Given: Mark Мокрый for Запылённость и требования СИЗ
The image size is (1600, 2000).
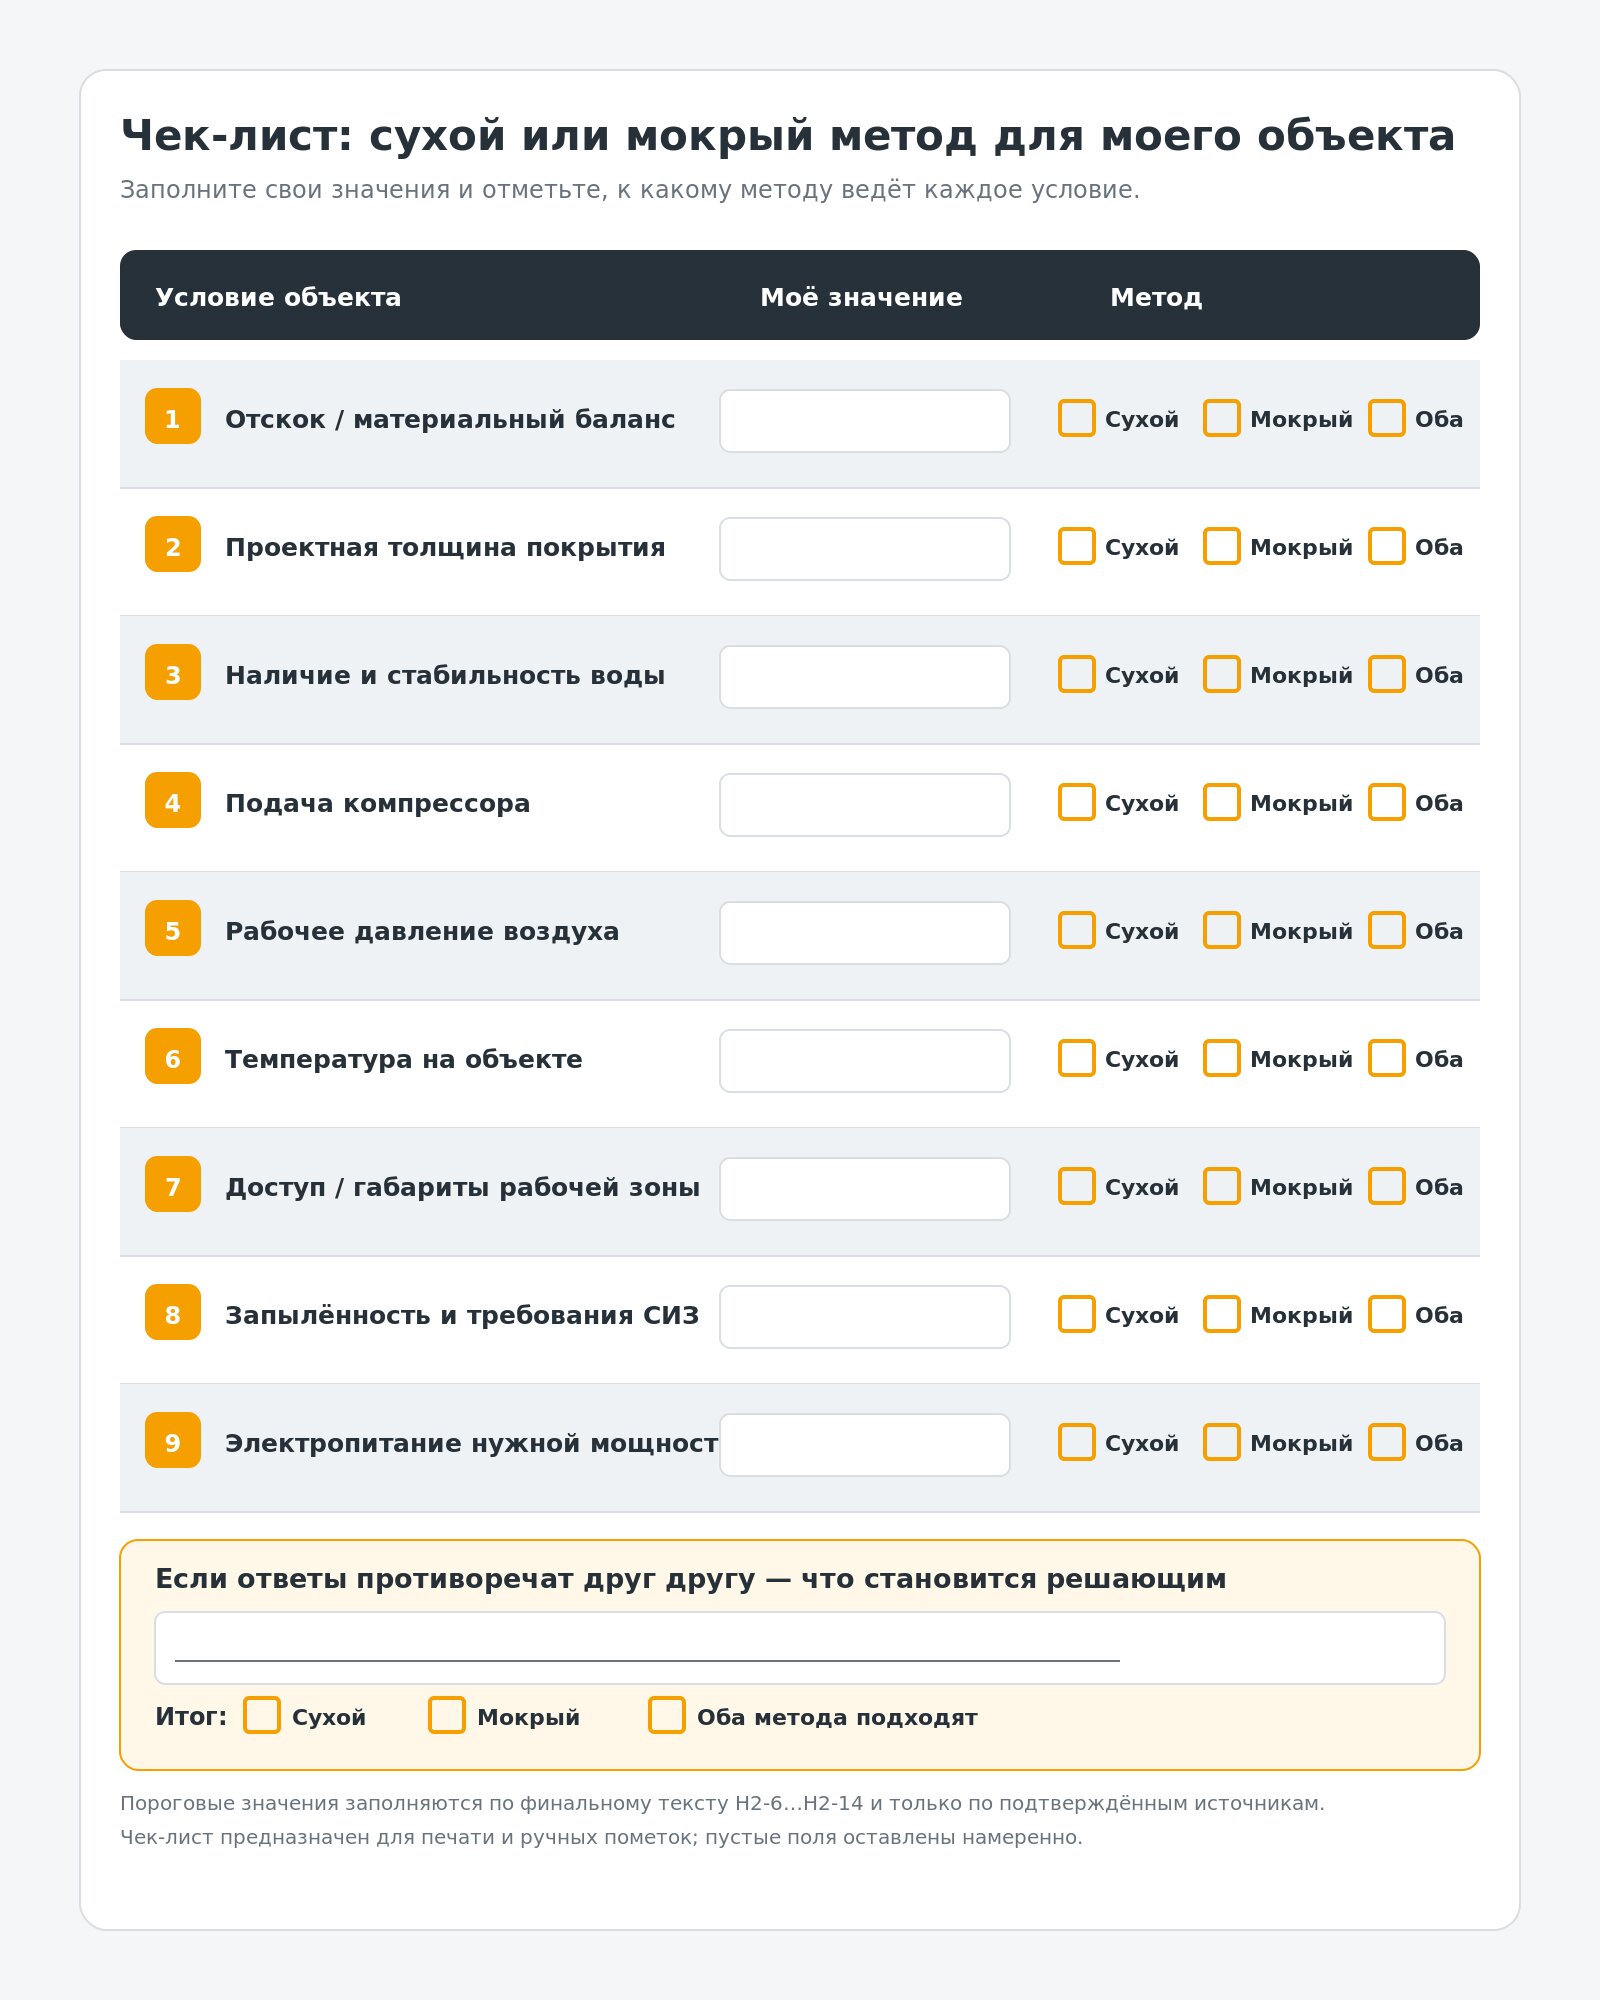Looking at the screenshot, I should 1222,1314.
